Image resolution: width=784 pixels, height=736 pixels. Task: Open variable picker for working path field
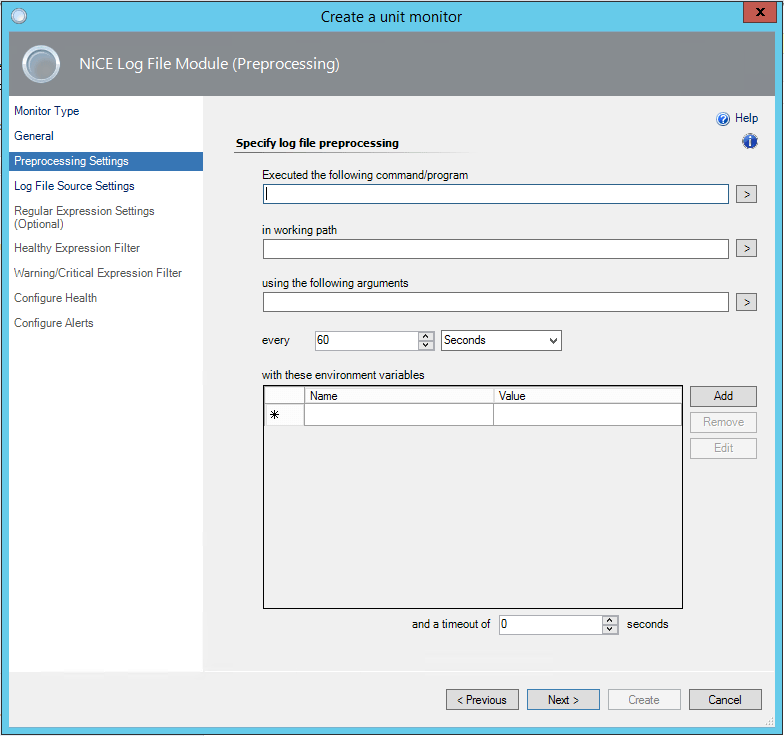click(746, 248)
